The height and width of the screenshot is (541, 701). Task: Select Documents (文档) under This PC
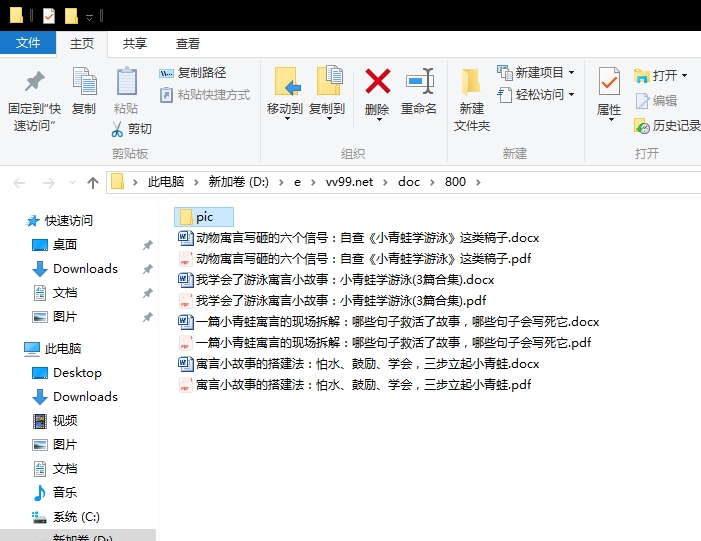(x=55, y=469)
